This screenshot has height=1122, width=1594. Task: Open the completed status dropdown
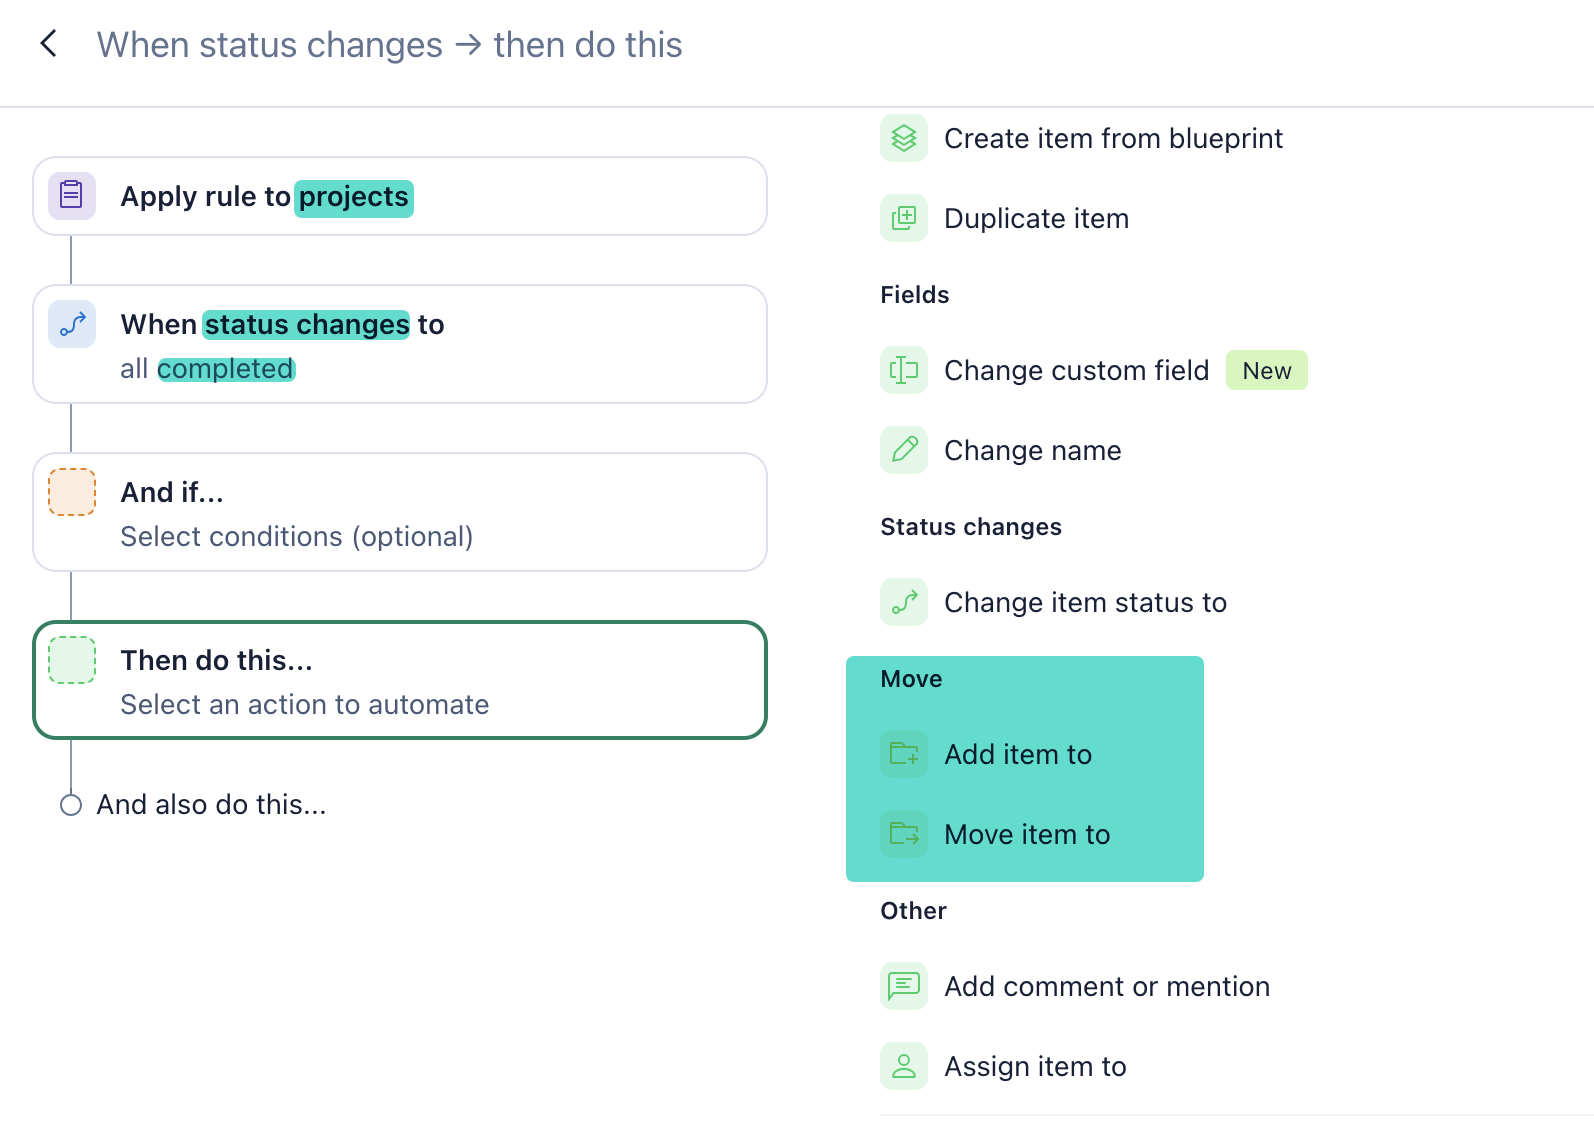226,369
